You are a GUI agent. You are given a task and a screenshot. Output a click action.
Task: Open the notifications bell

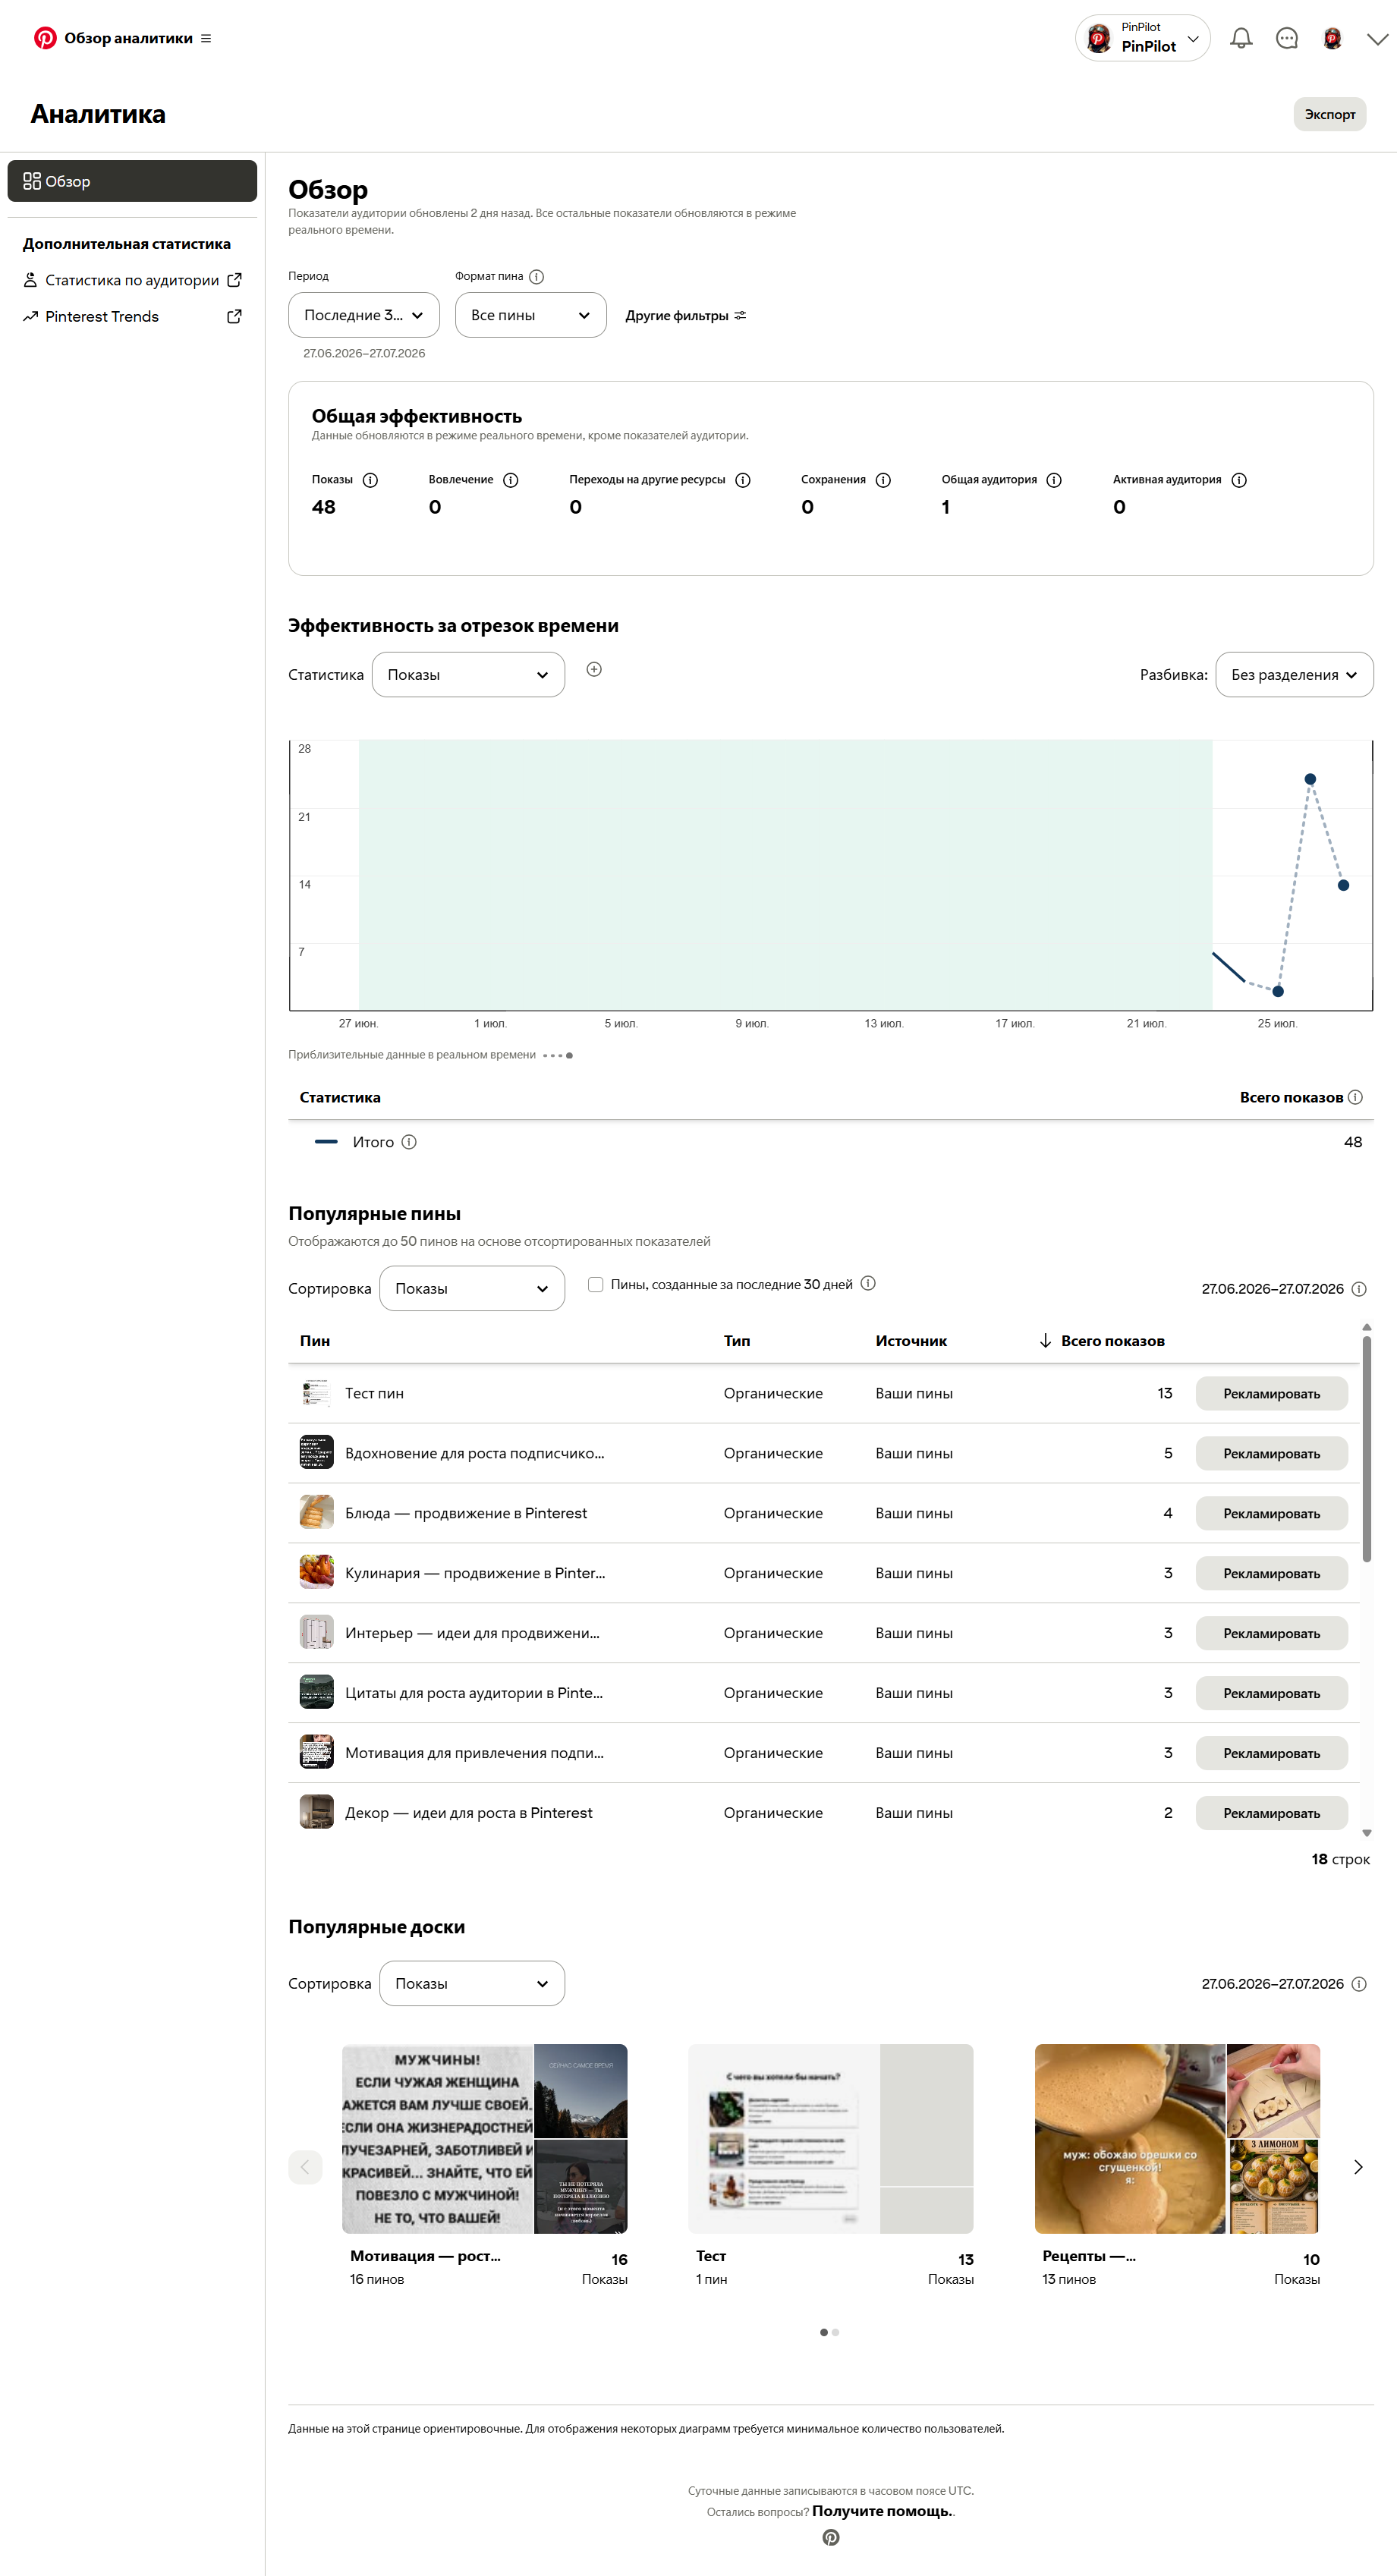(x=1241, y=38)
